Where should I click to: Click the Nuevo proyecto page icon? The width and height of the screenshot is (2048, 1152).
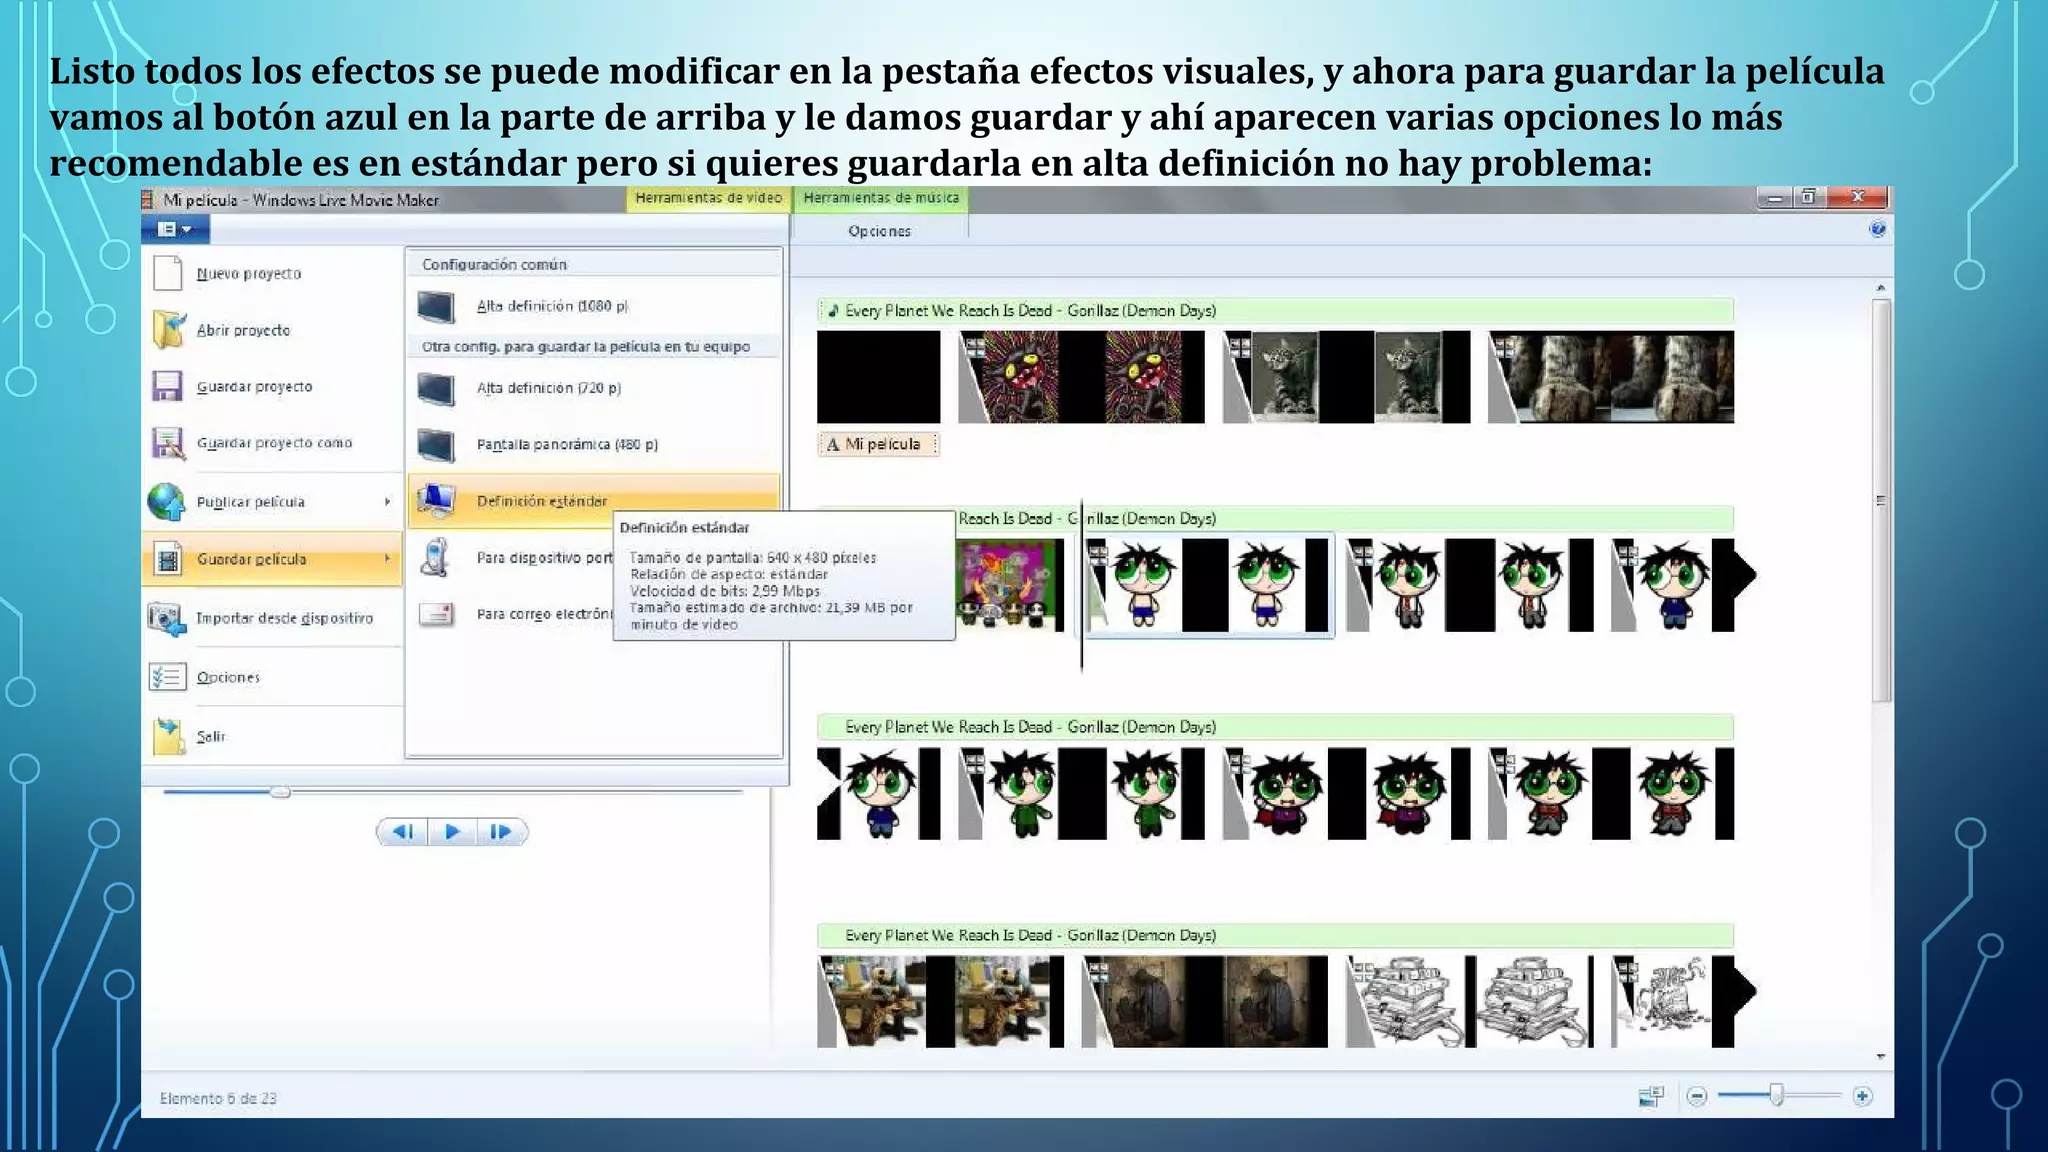(x=168, y=273)
